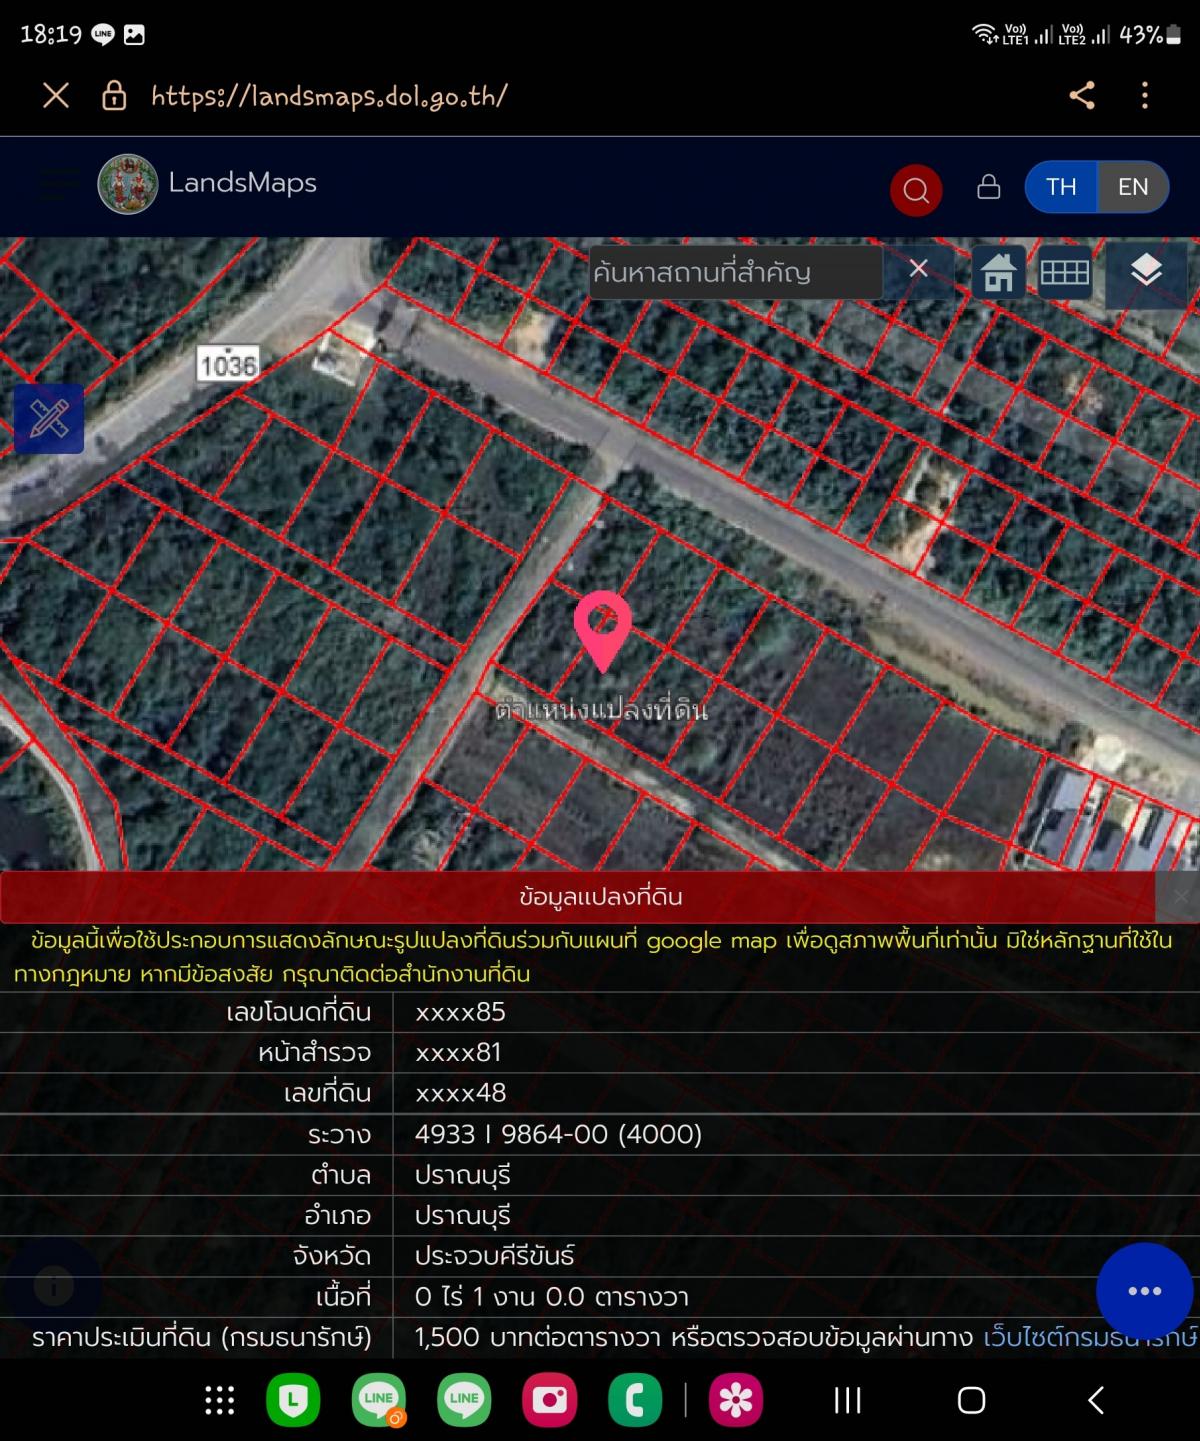
Task: Open the Treasury Department website link
Action: [x=1090, y=1337]
